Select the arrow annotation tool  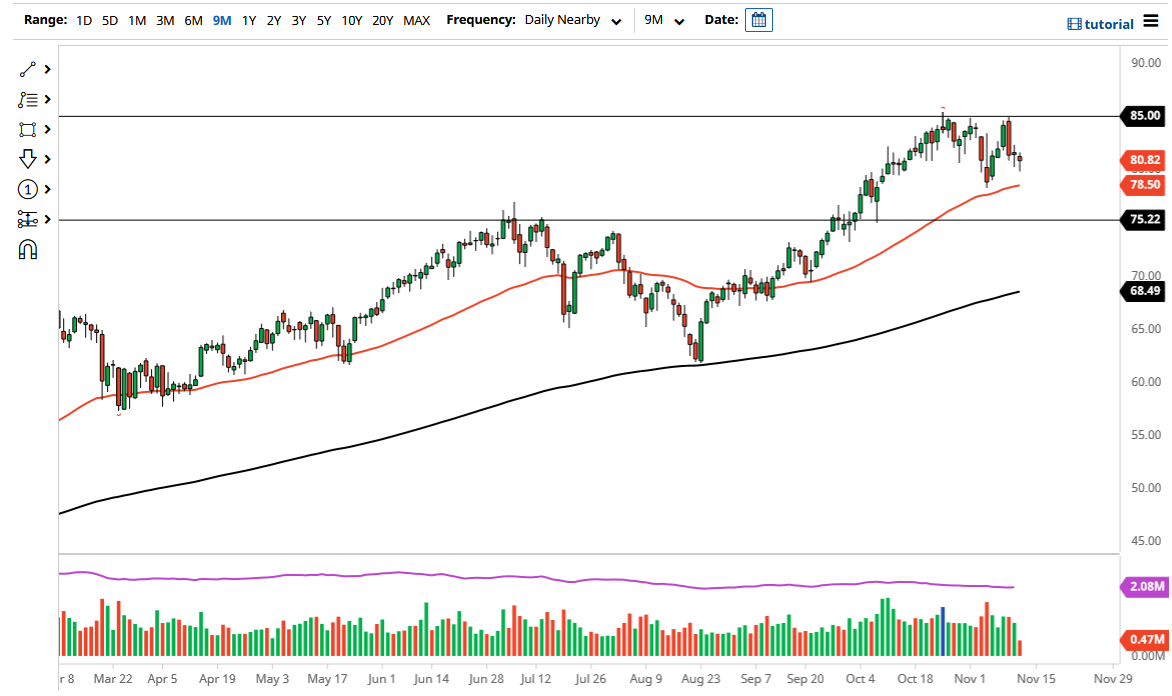click(x=28, y=159)
